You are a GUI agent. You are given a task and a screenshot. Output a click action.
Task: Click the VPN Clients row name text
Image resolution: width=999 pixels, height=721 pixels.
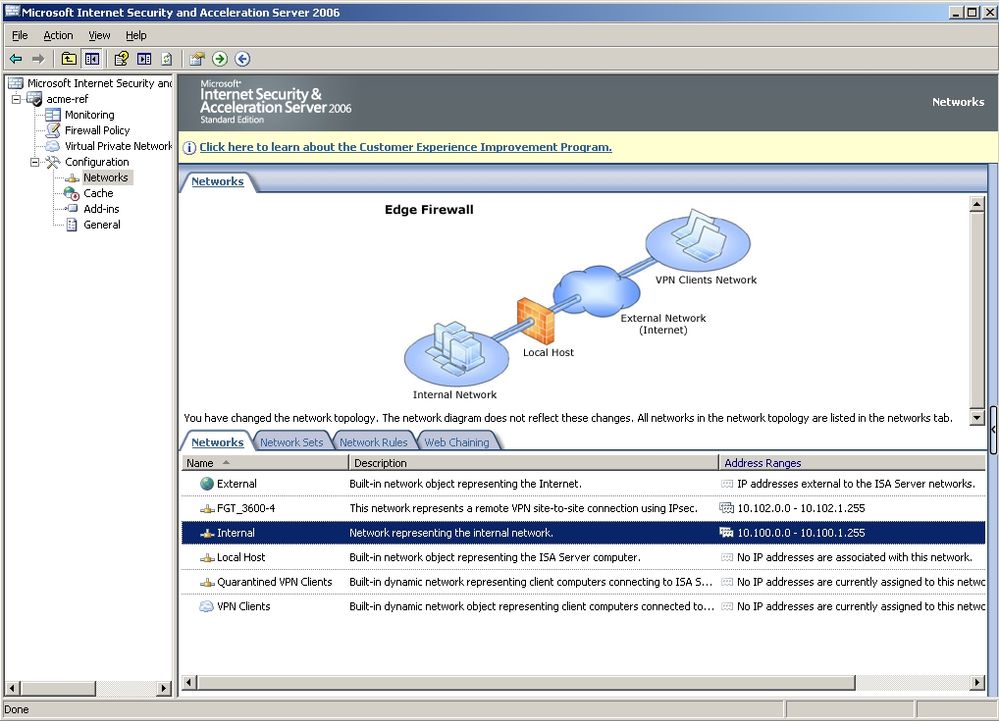(x=243, y=606)
